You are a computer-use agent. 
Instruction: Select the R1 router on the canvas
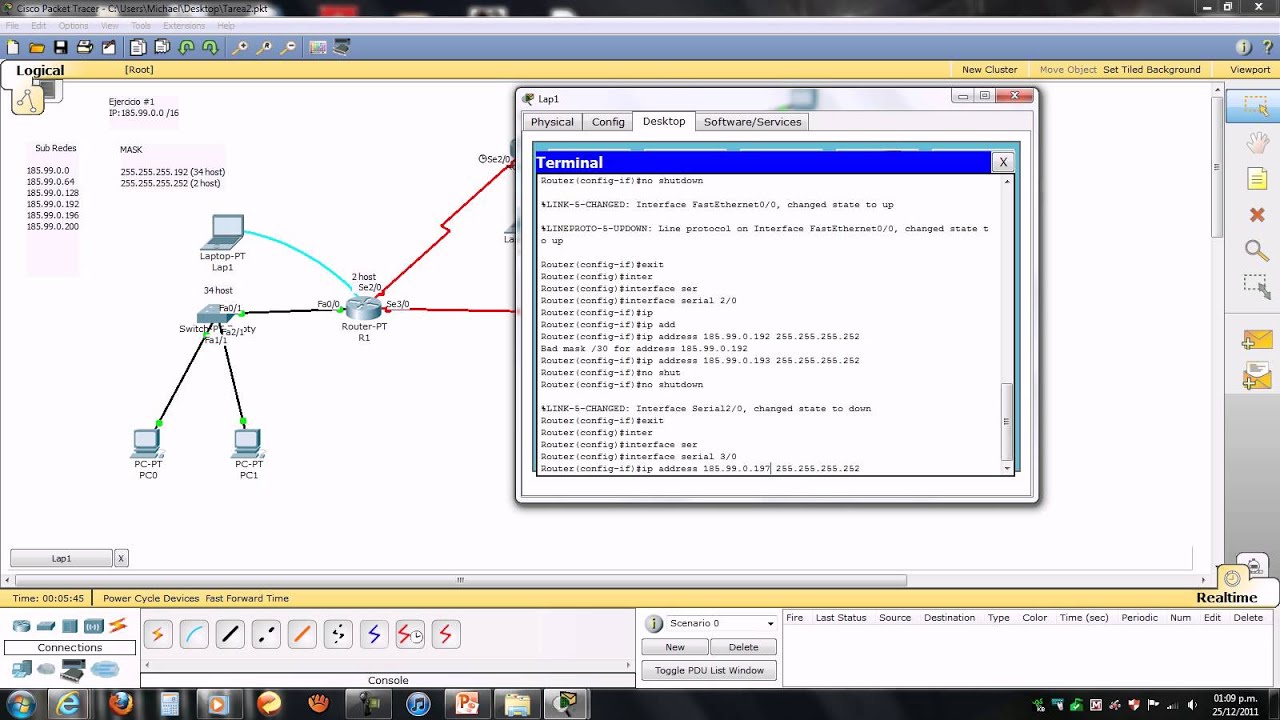pos(364,308)
